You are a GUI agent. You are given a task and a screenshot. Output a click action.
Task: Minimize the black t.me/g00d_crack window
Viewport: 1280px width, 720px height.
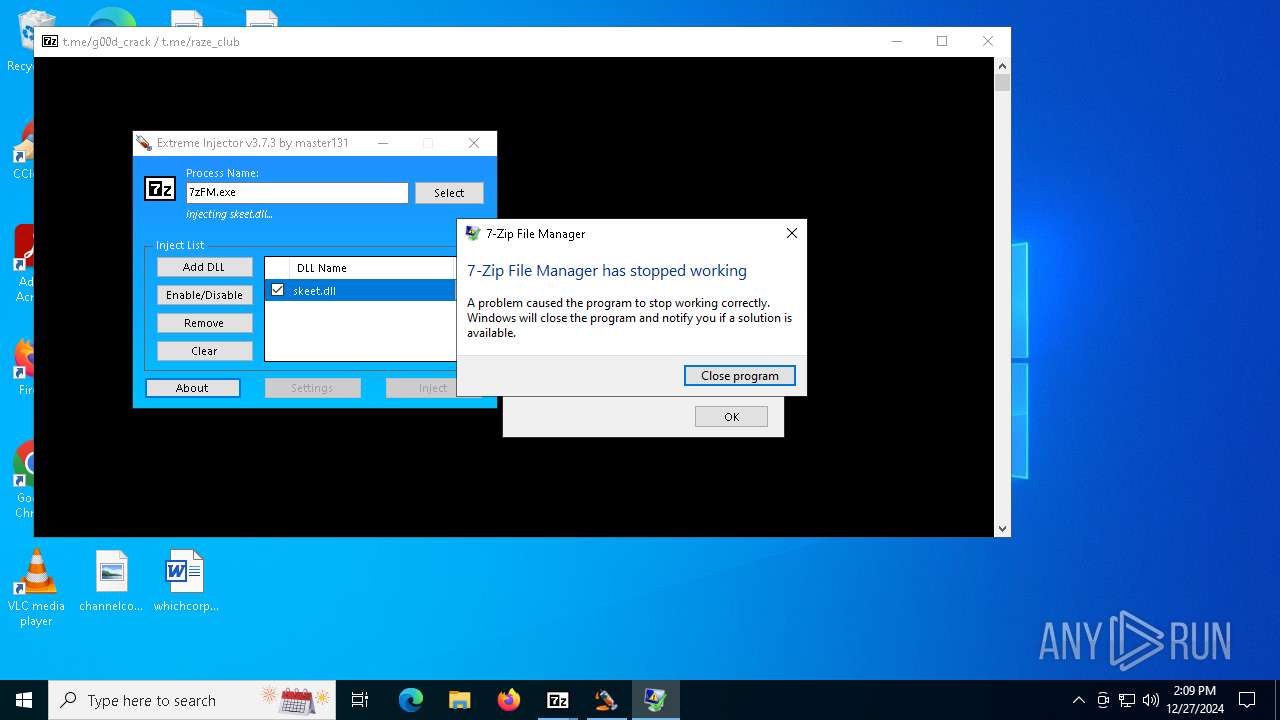[897, 41]
